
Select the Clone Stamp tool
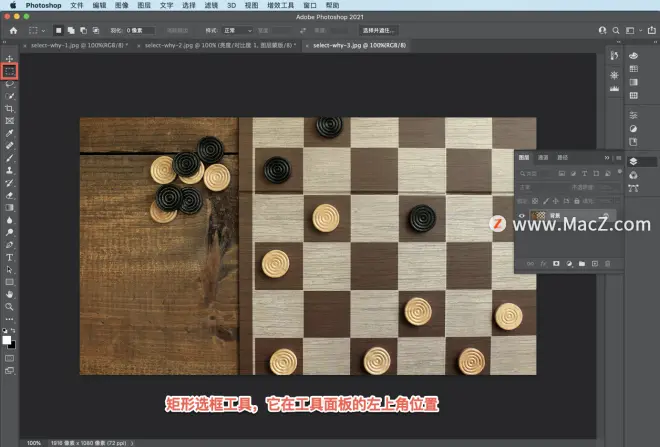coord(9,170)
